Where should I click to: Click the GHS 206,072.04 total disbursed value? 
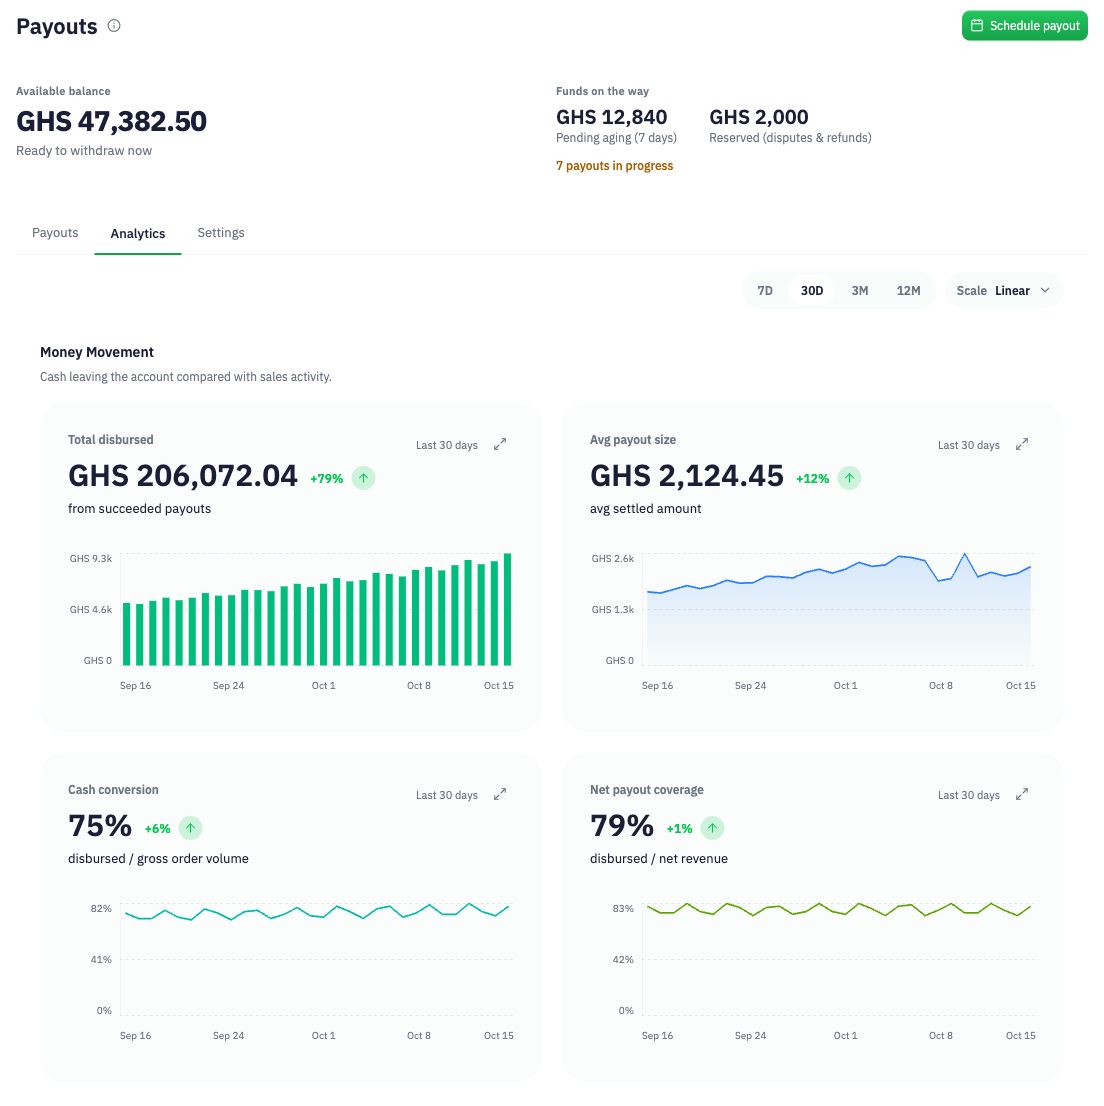click(x=183, y=476)
